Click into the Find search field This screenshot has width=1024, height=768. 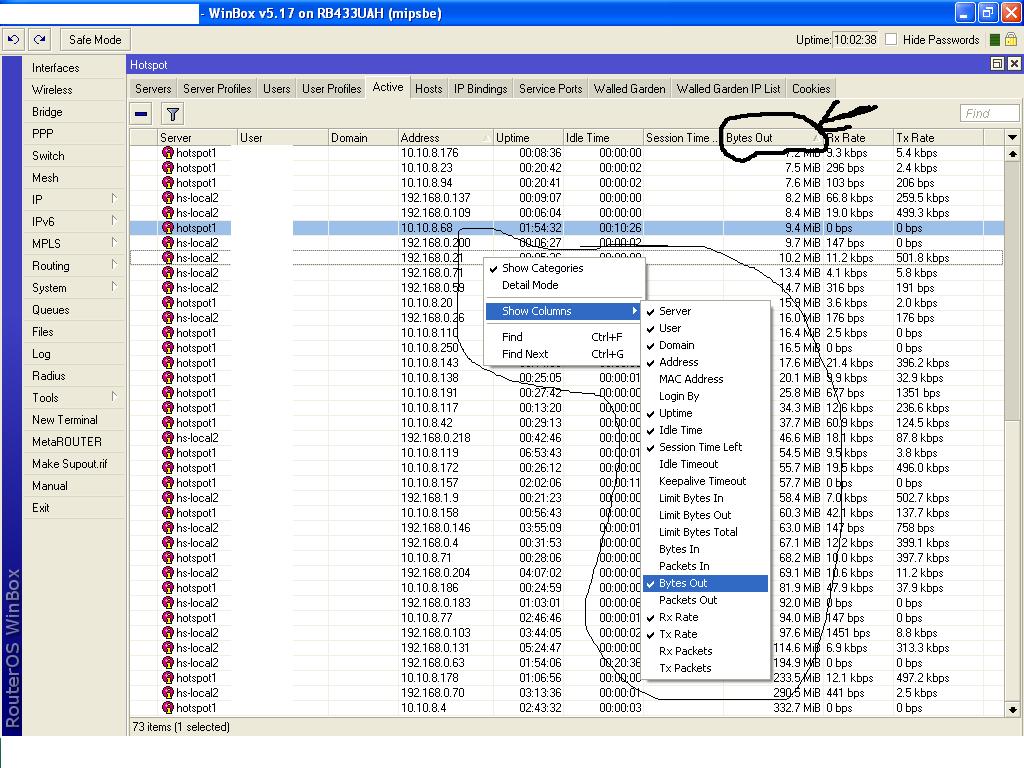pos(988,114)
